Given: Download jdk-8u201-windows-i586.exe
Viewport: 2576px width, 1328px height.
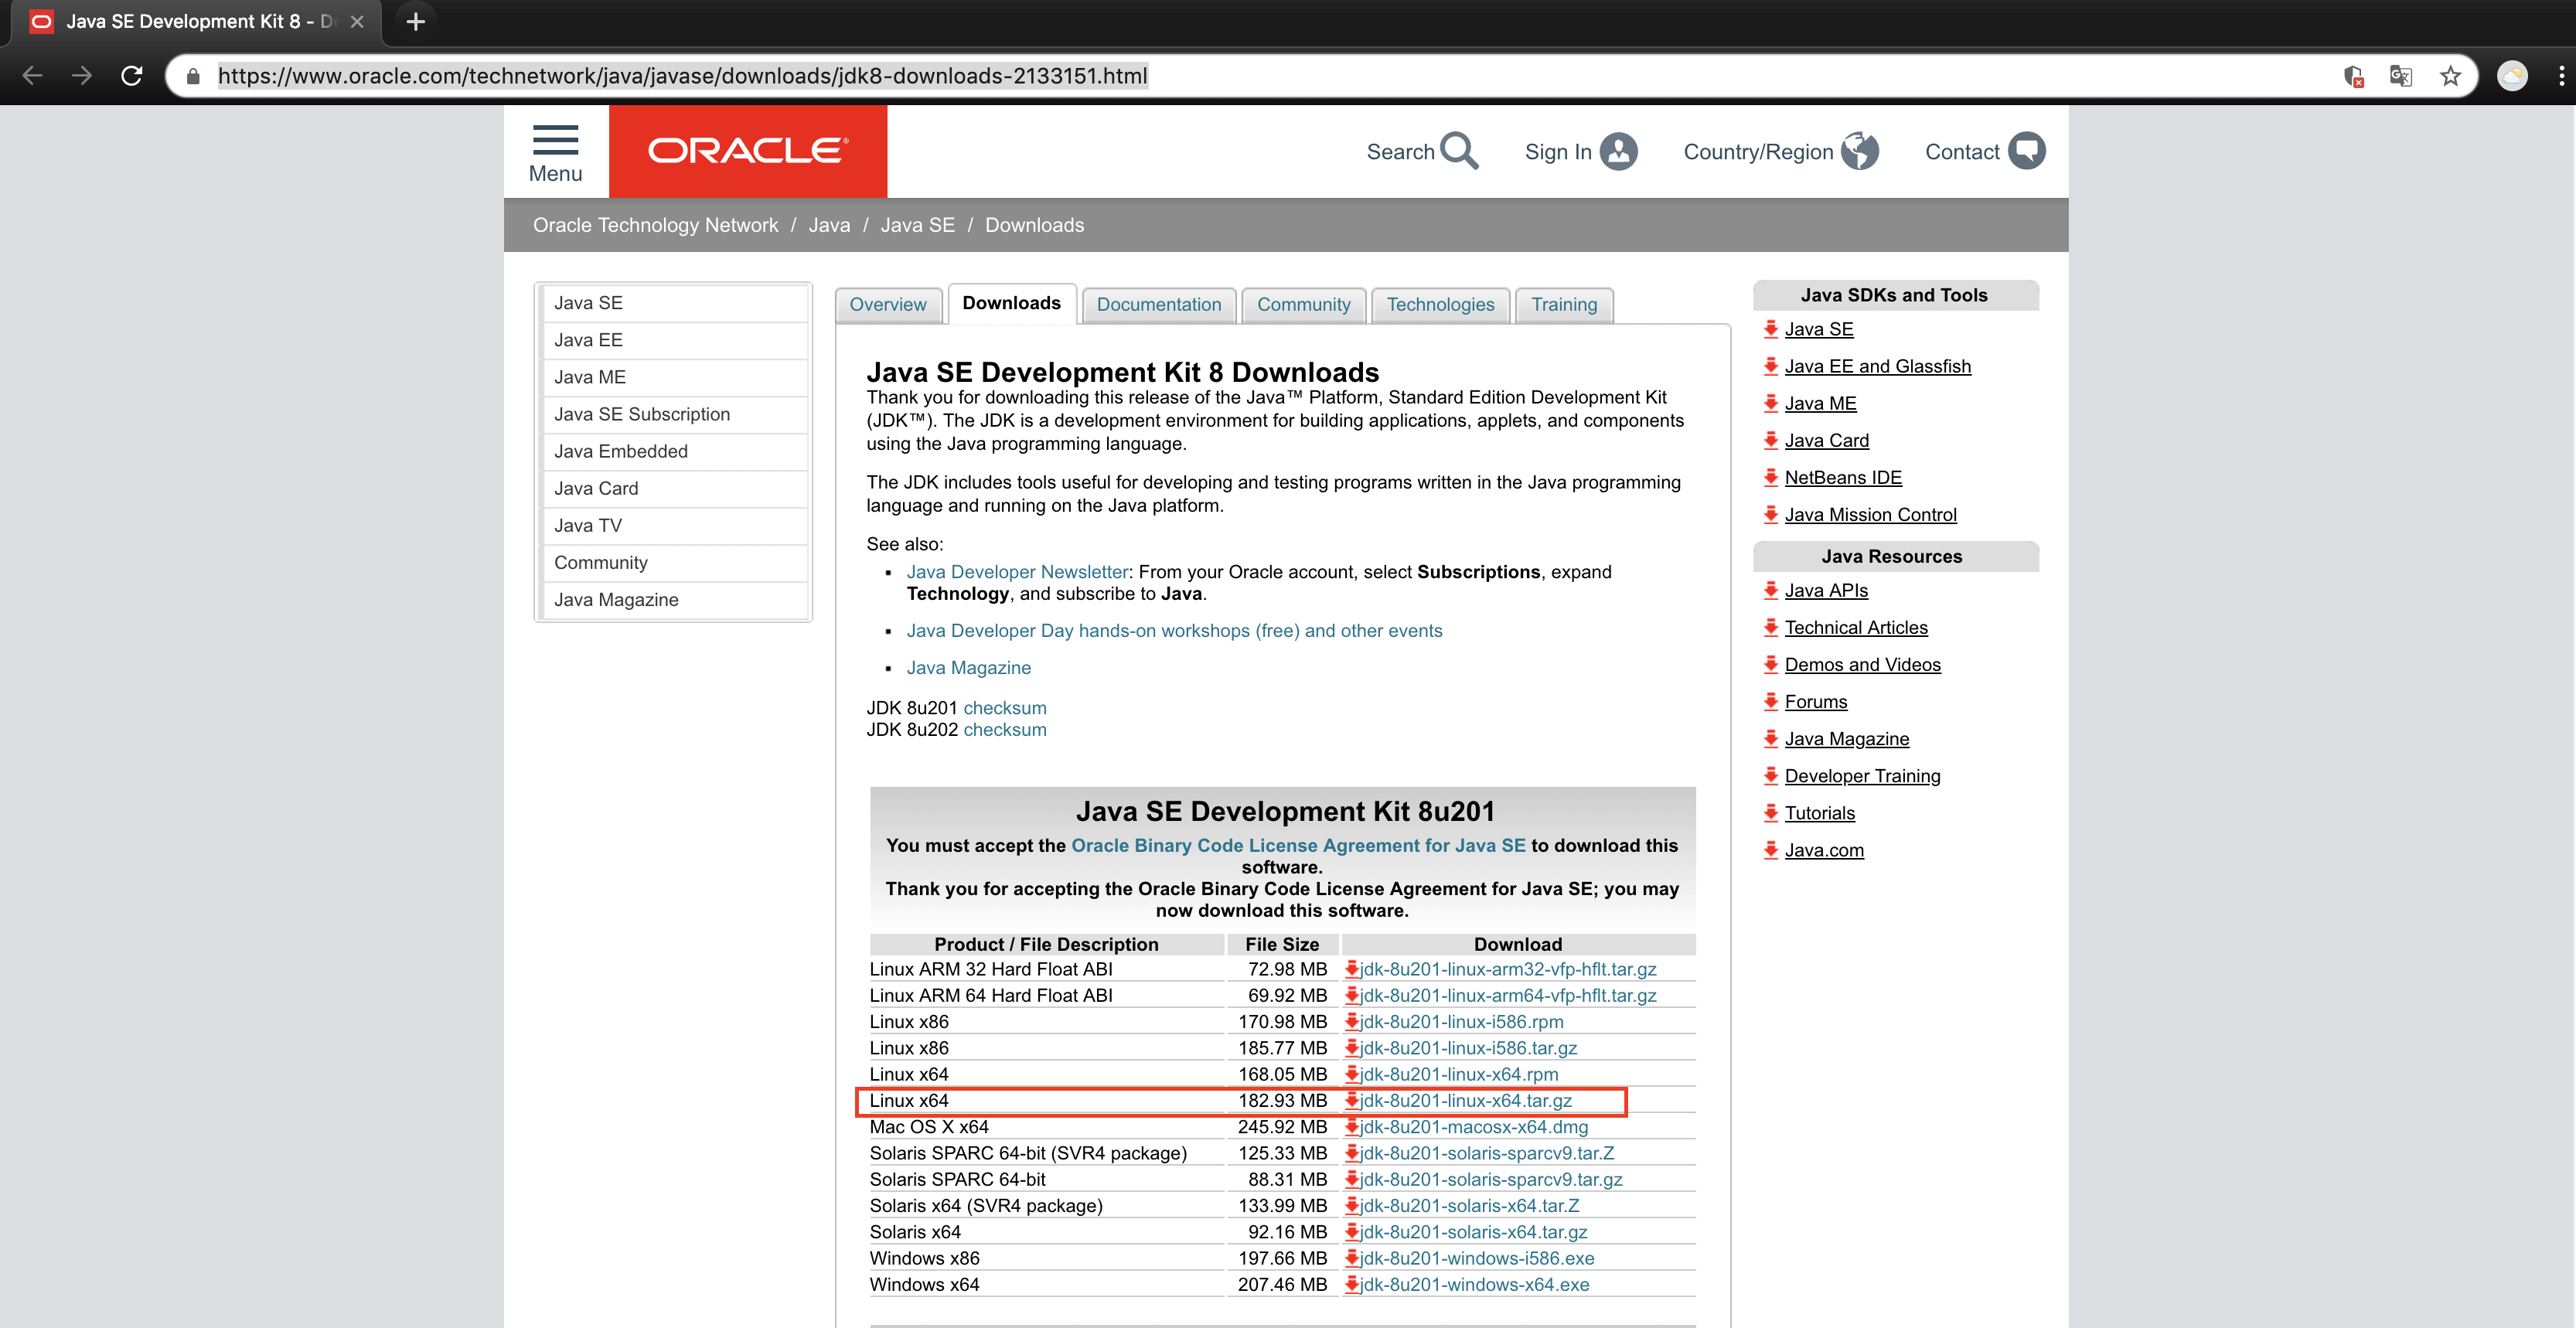Looking at the screenshot, I should tap(1476, 1258).
